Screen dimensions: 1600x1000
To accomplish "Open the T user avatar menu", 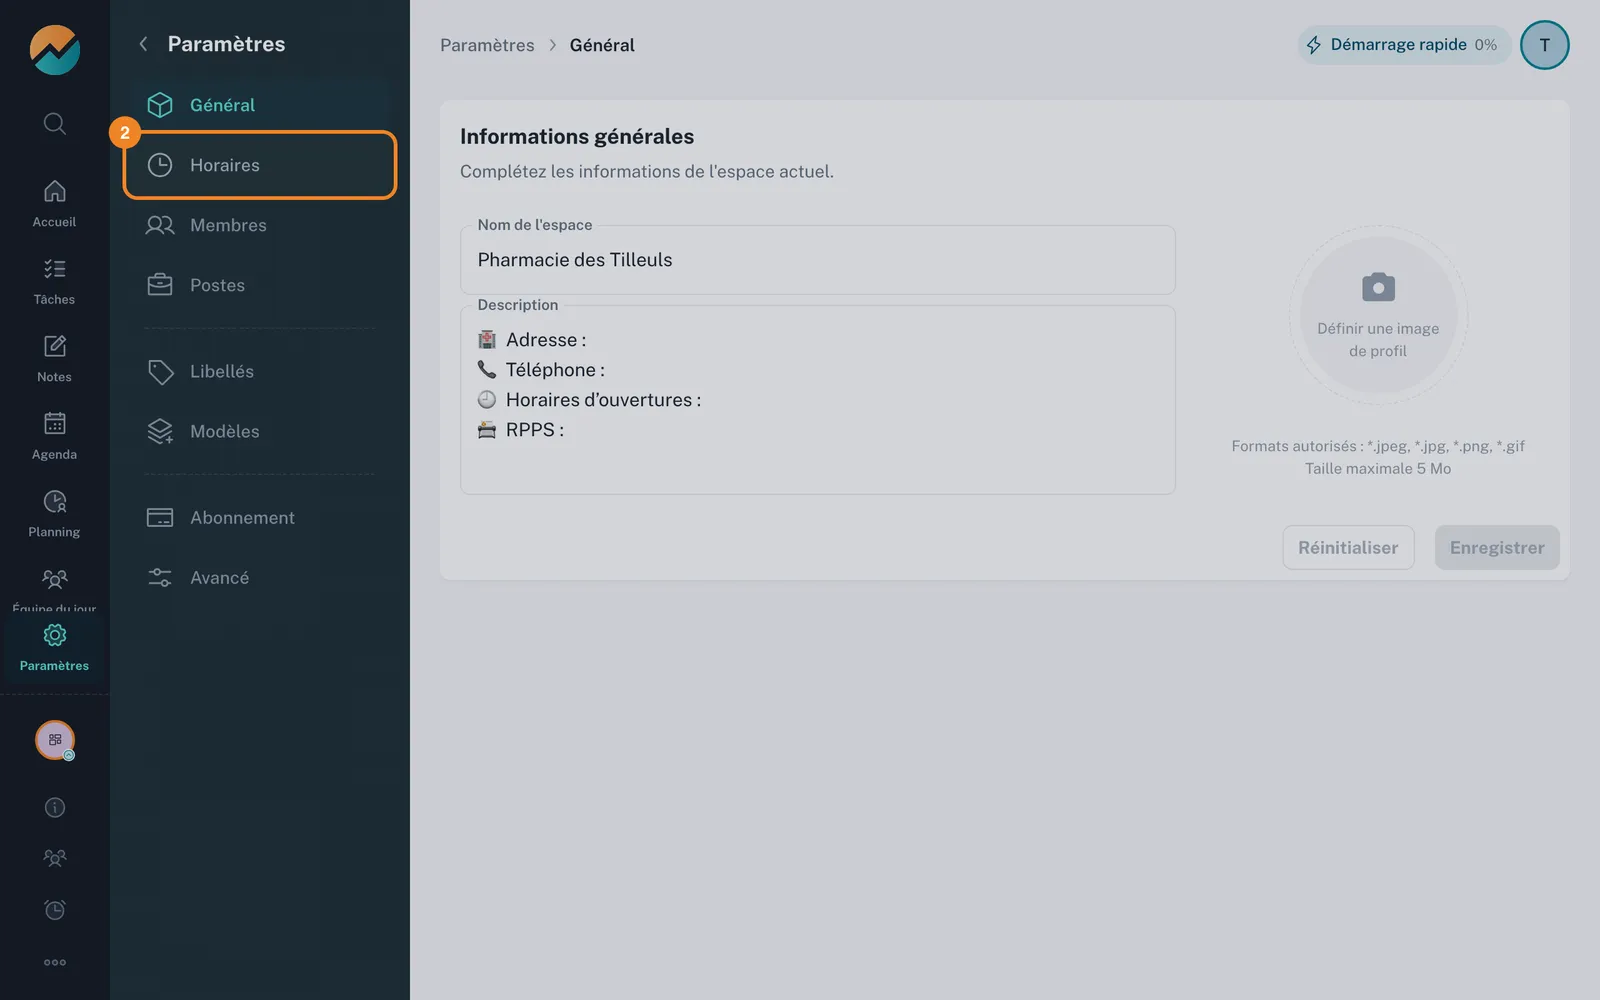I will pyautogui.click(x=1544, y=45).
